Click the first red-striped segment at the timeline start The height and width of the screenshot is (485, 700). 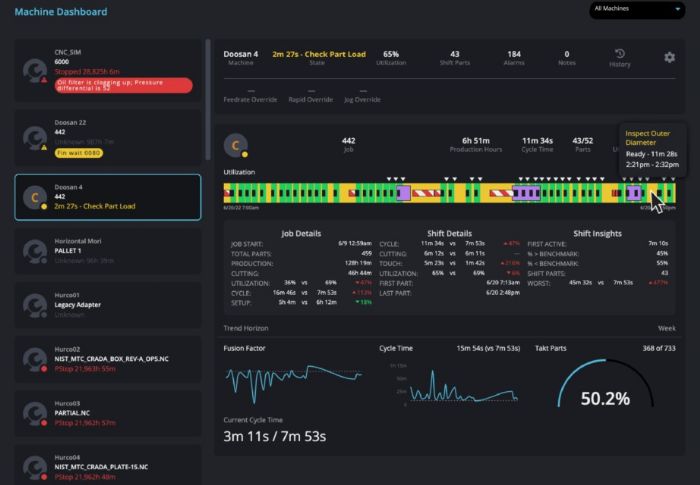[227, 193]
